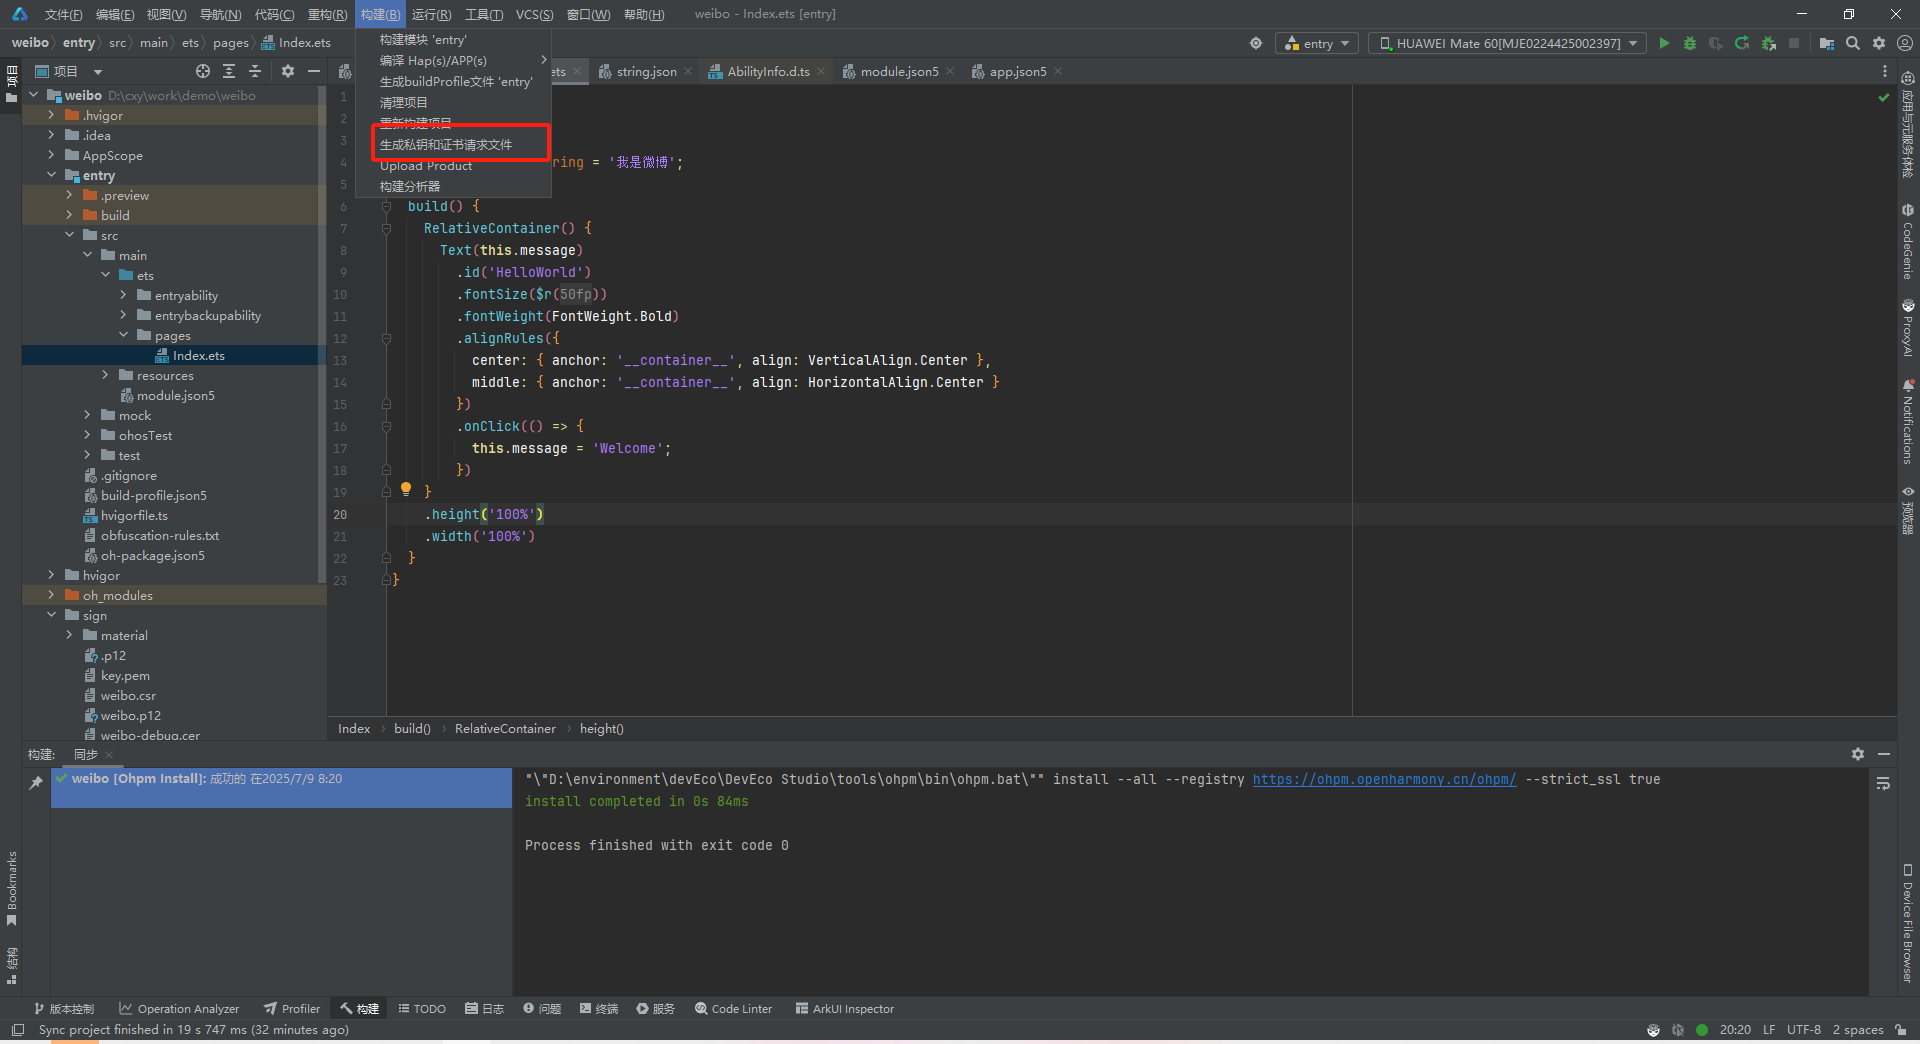The width and height of the screenshot is (1920, 1044).
Task: Fold the onClick block on line 16
Action: 386,426
